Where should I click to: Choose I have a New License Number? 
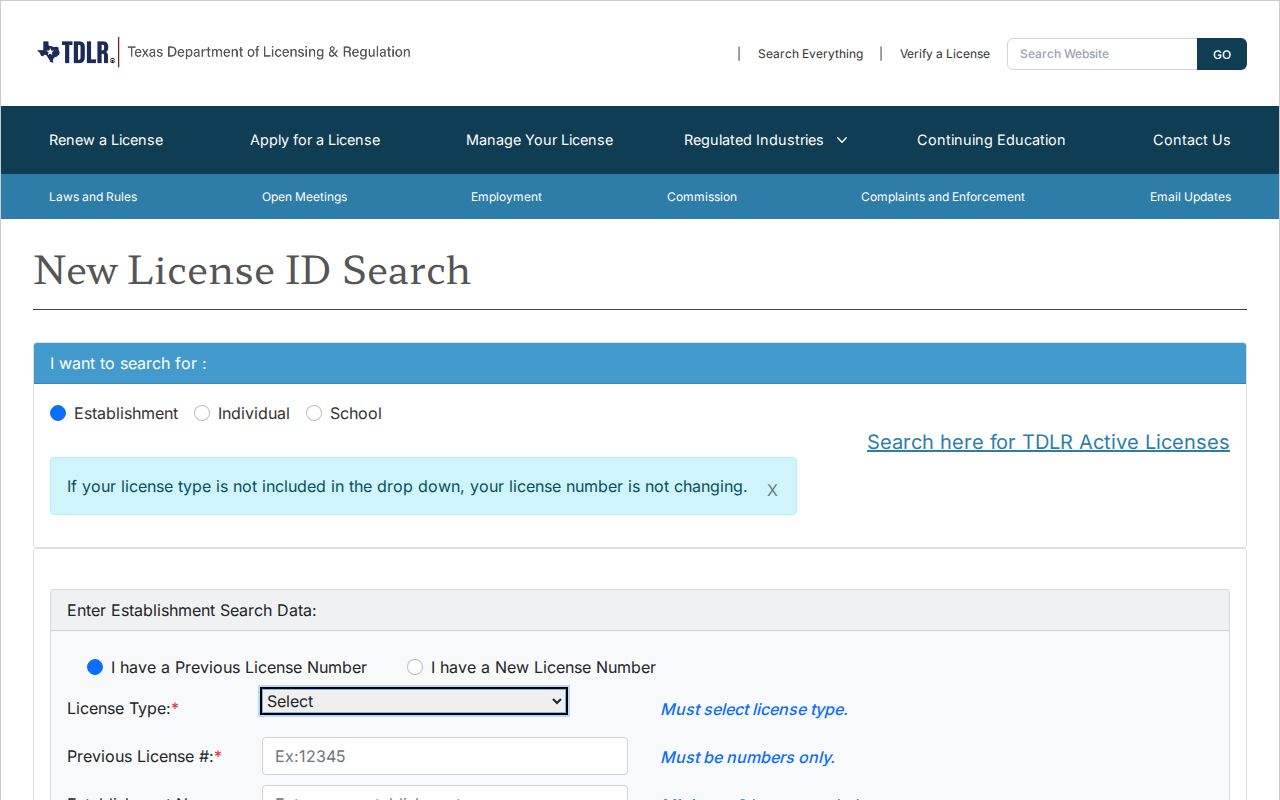click(415, 667)
